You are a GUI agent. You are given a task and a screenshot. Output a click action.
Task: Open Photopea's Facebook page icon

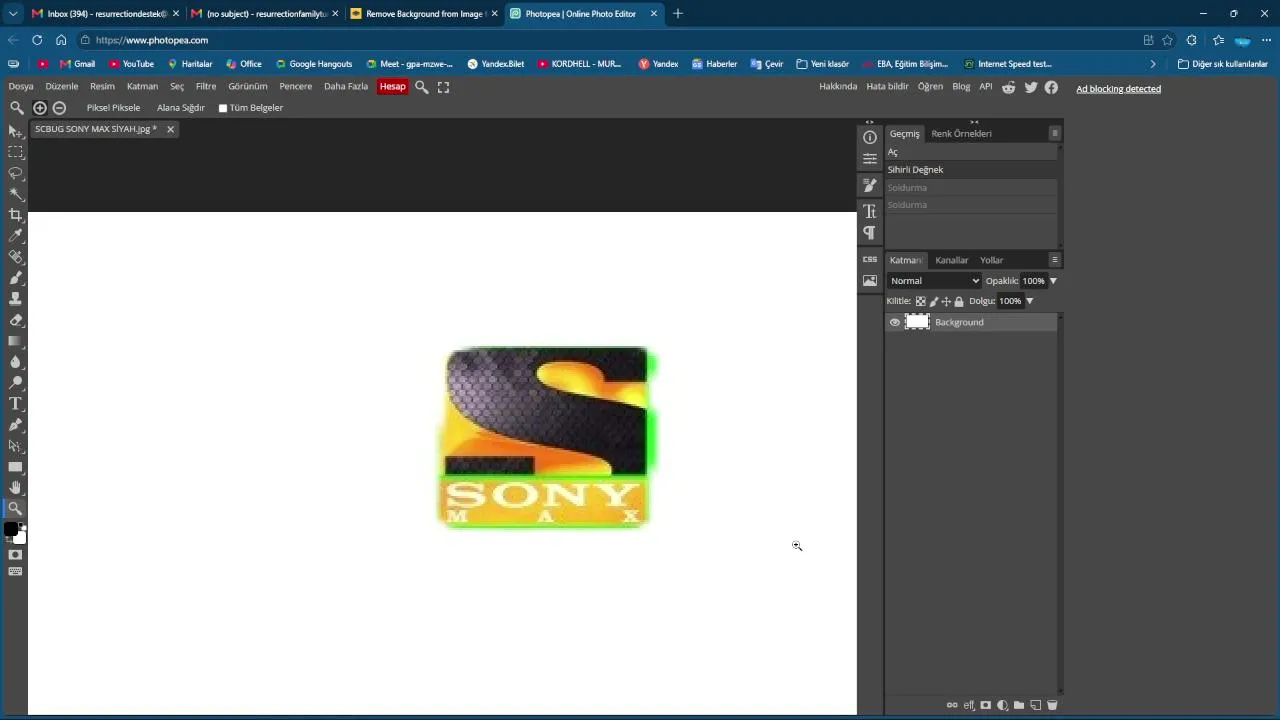click(1051, 87)
